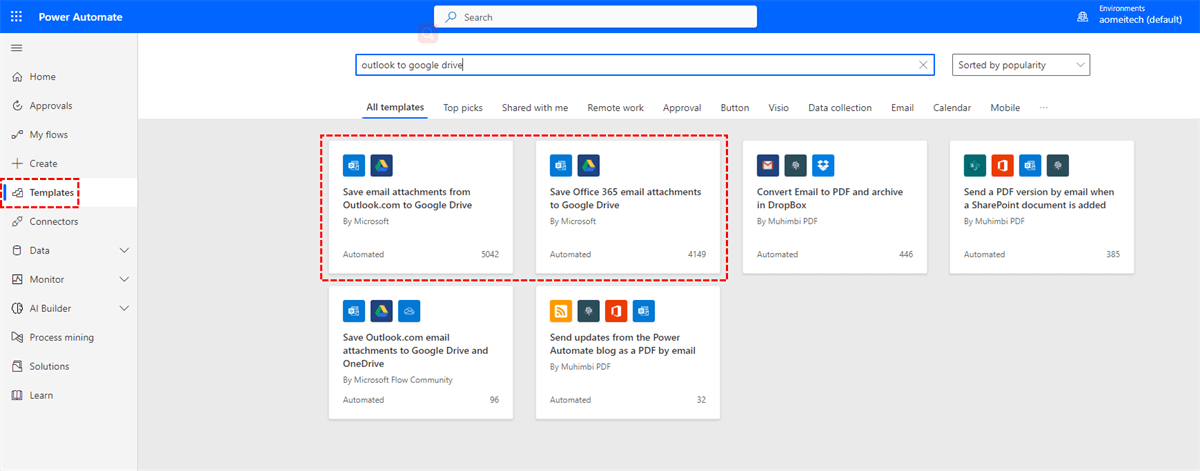This screenshot has width=1200, height=471.
Task: Switch to the Top picks tab
Action: click(x=463, y=108)
